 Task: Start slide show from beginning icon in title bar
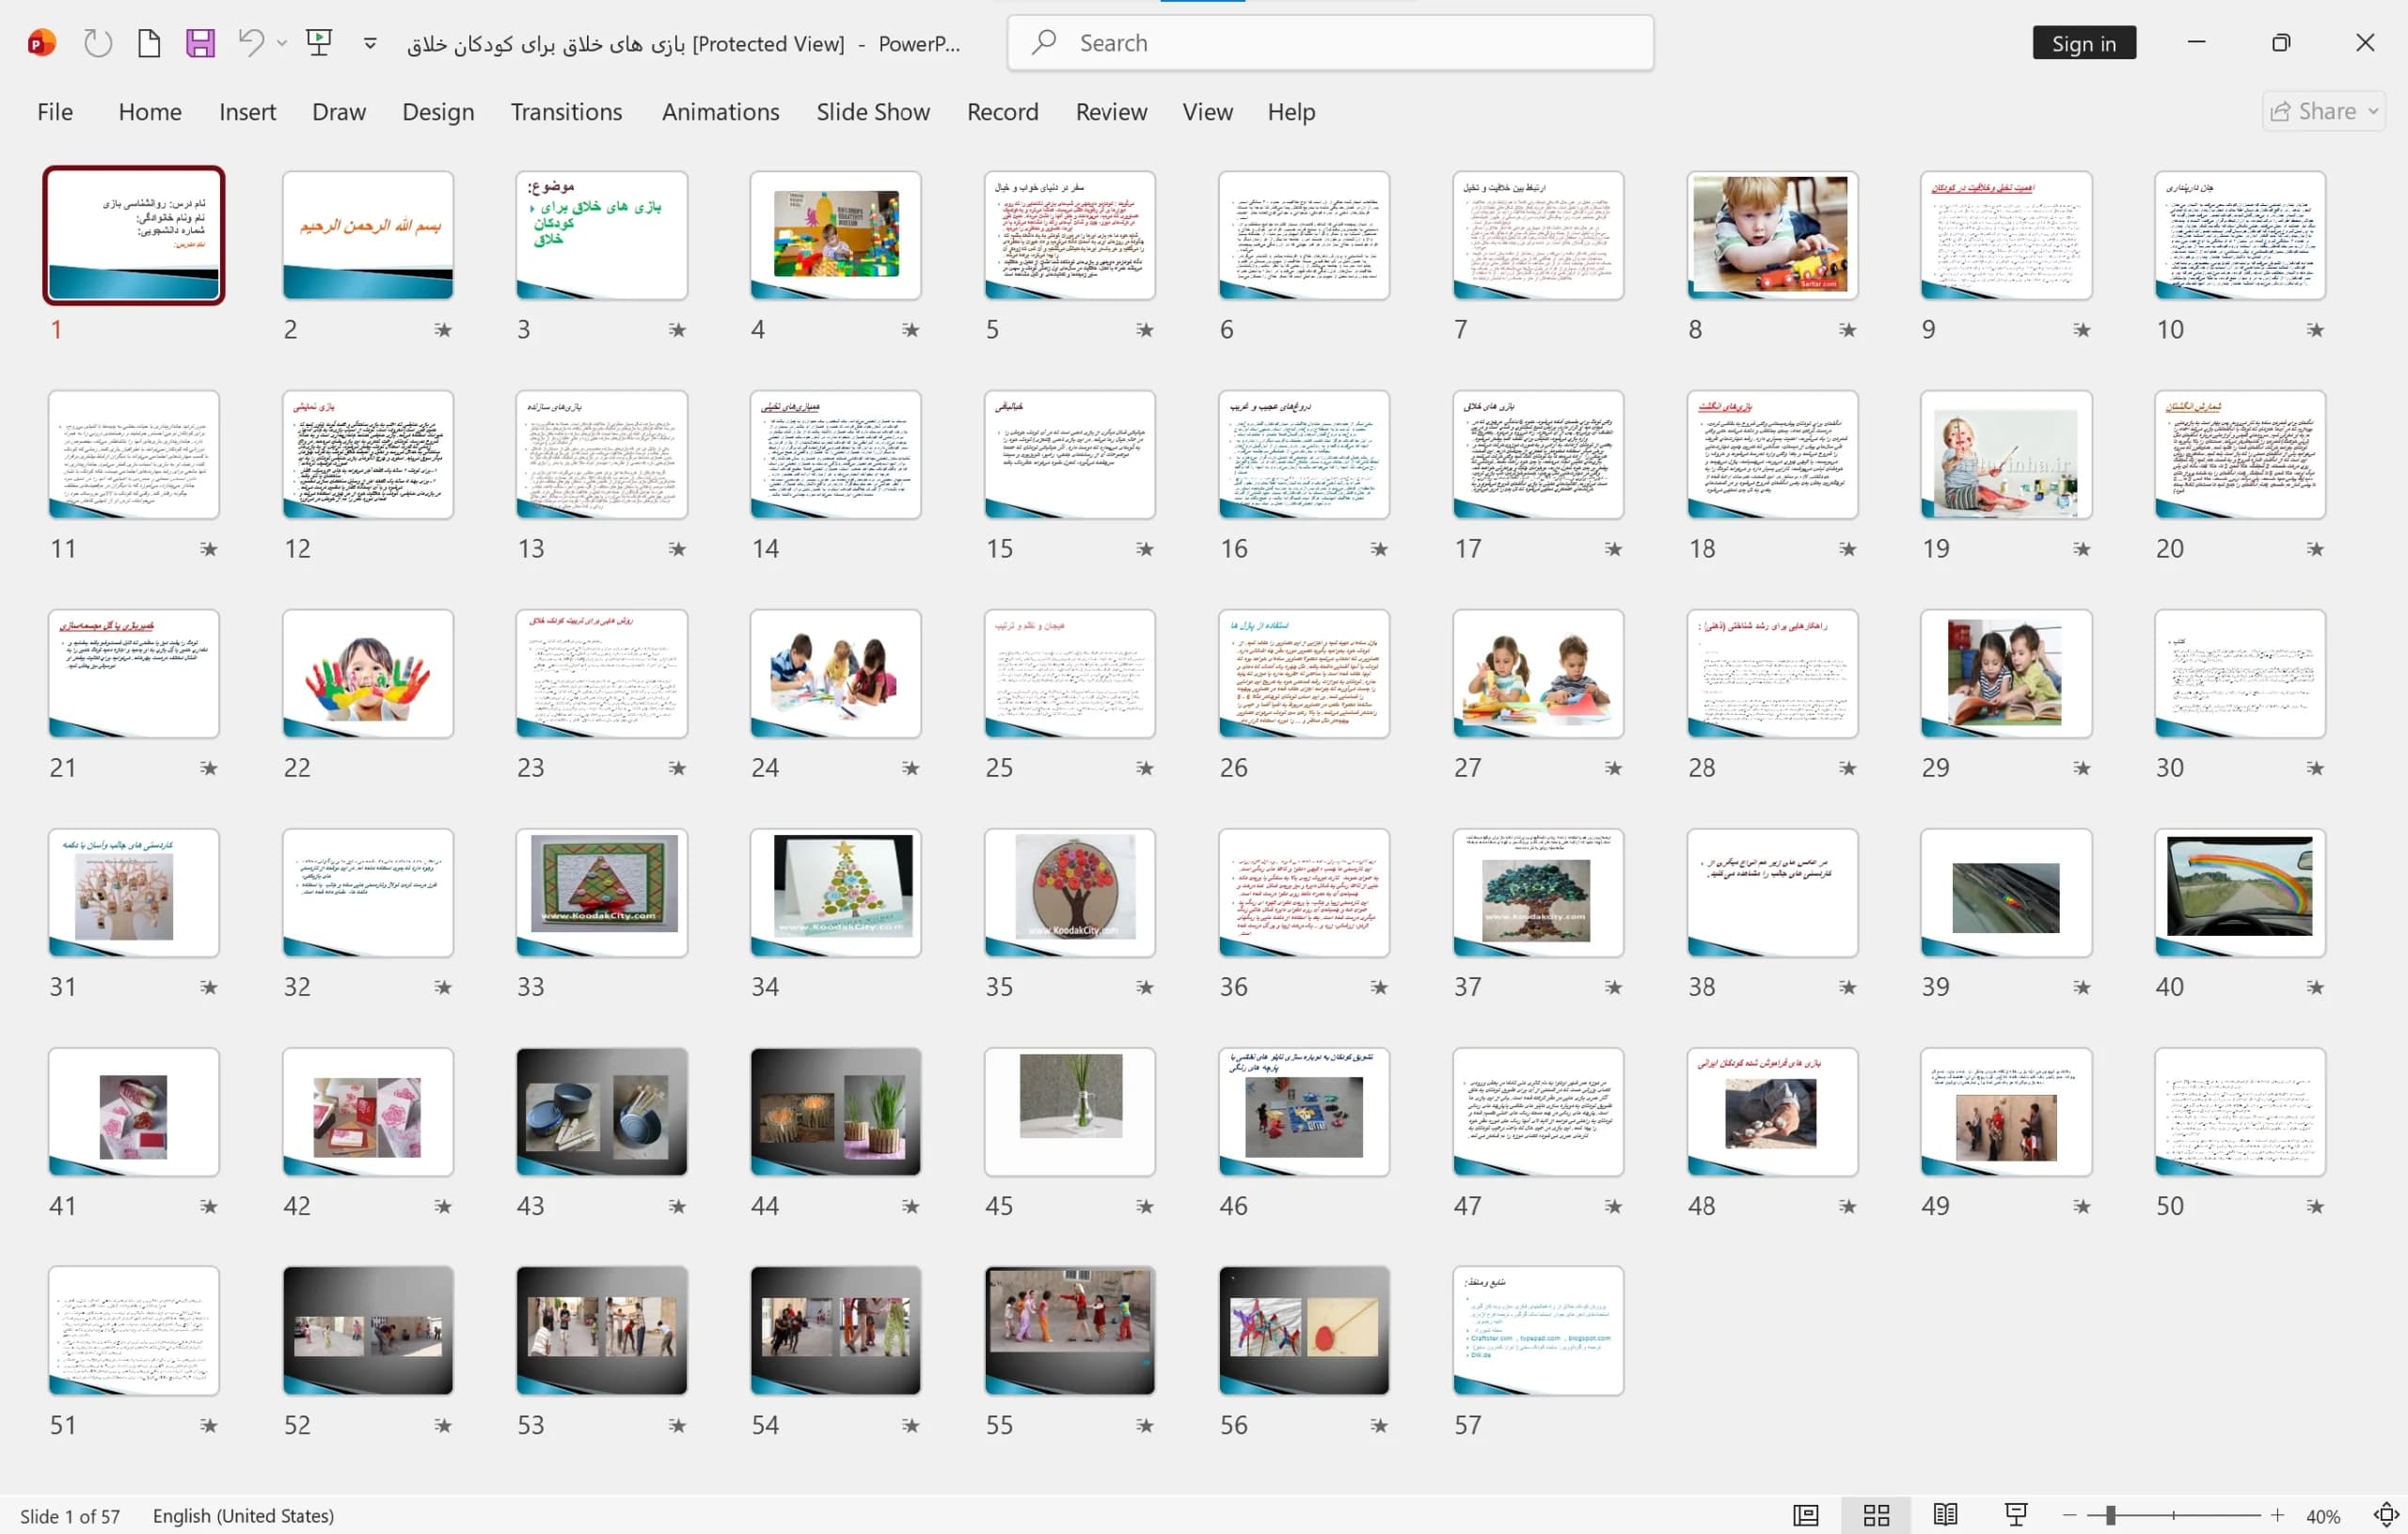pyautogui.click(x=319, y=43)
